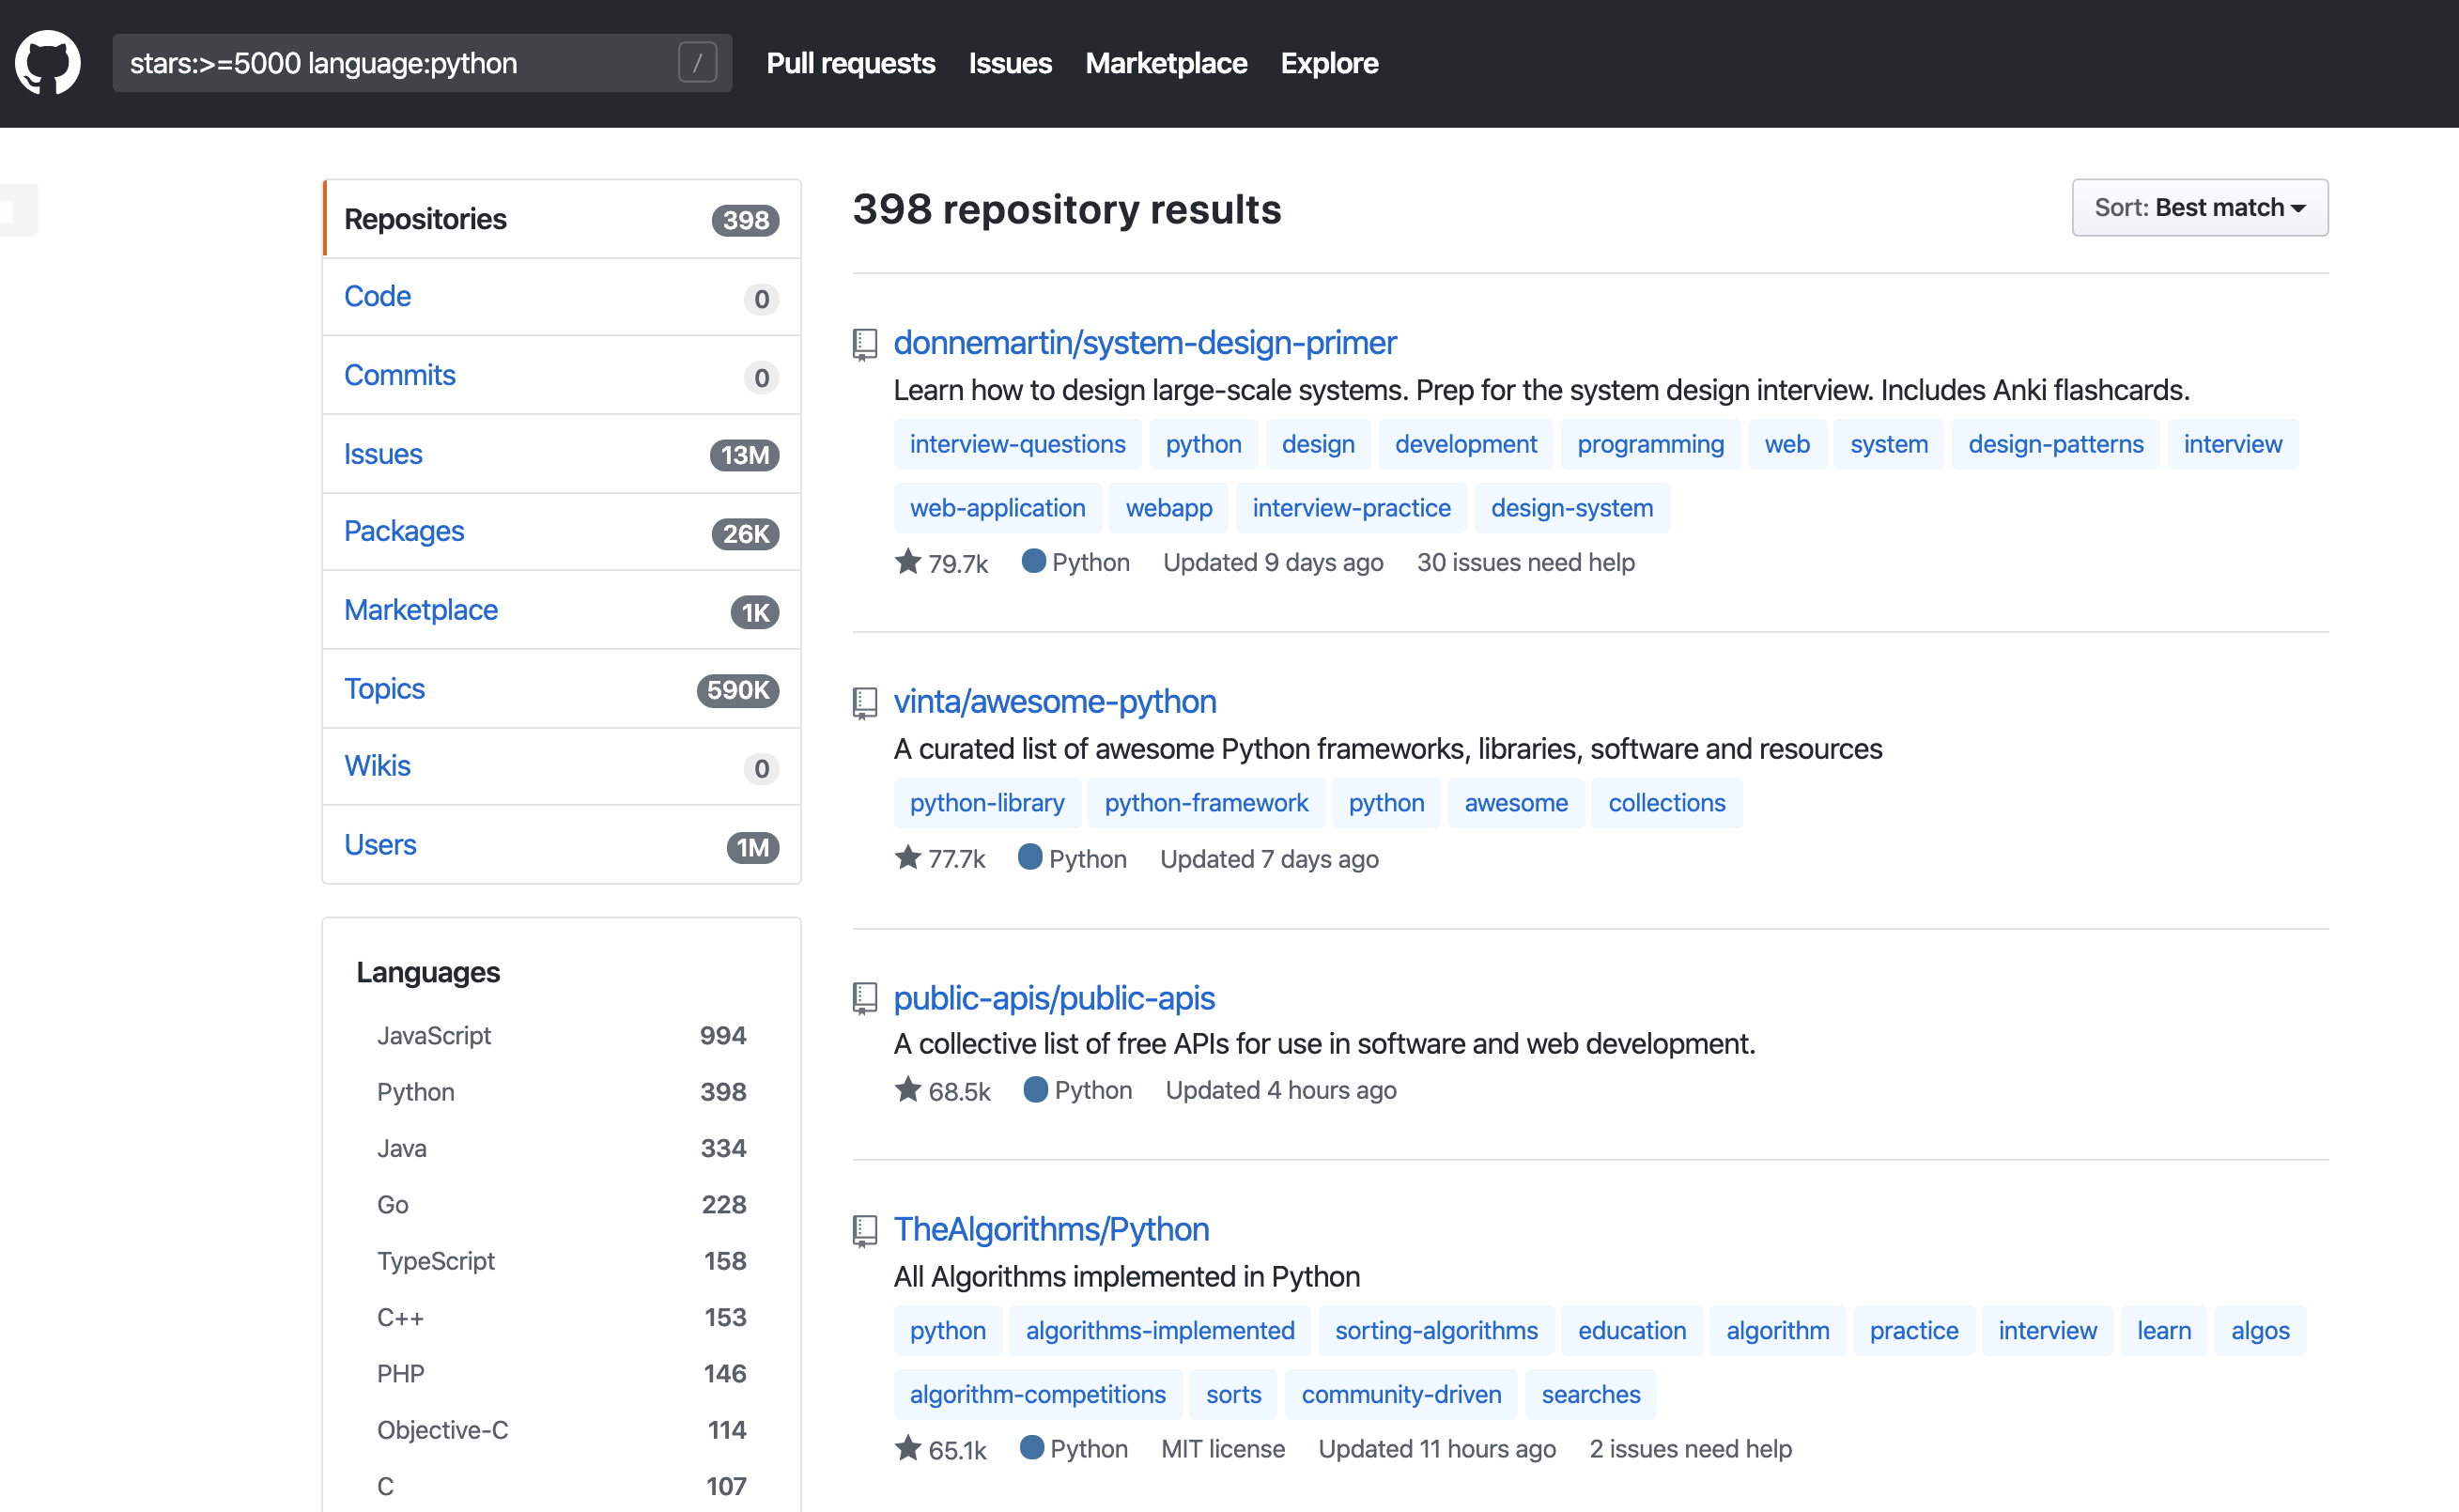The height and width of the screenshot is (1512, 2459).
Task: Click repo icon beside vinta/awesome-python
Action: click(x=865, y=703)
